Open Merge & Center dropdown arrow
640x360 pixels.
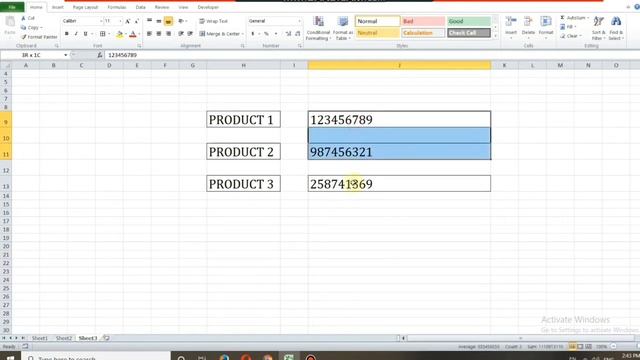click(243, 34)
